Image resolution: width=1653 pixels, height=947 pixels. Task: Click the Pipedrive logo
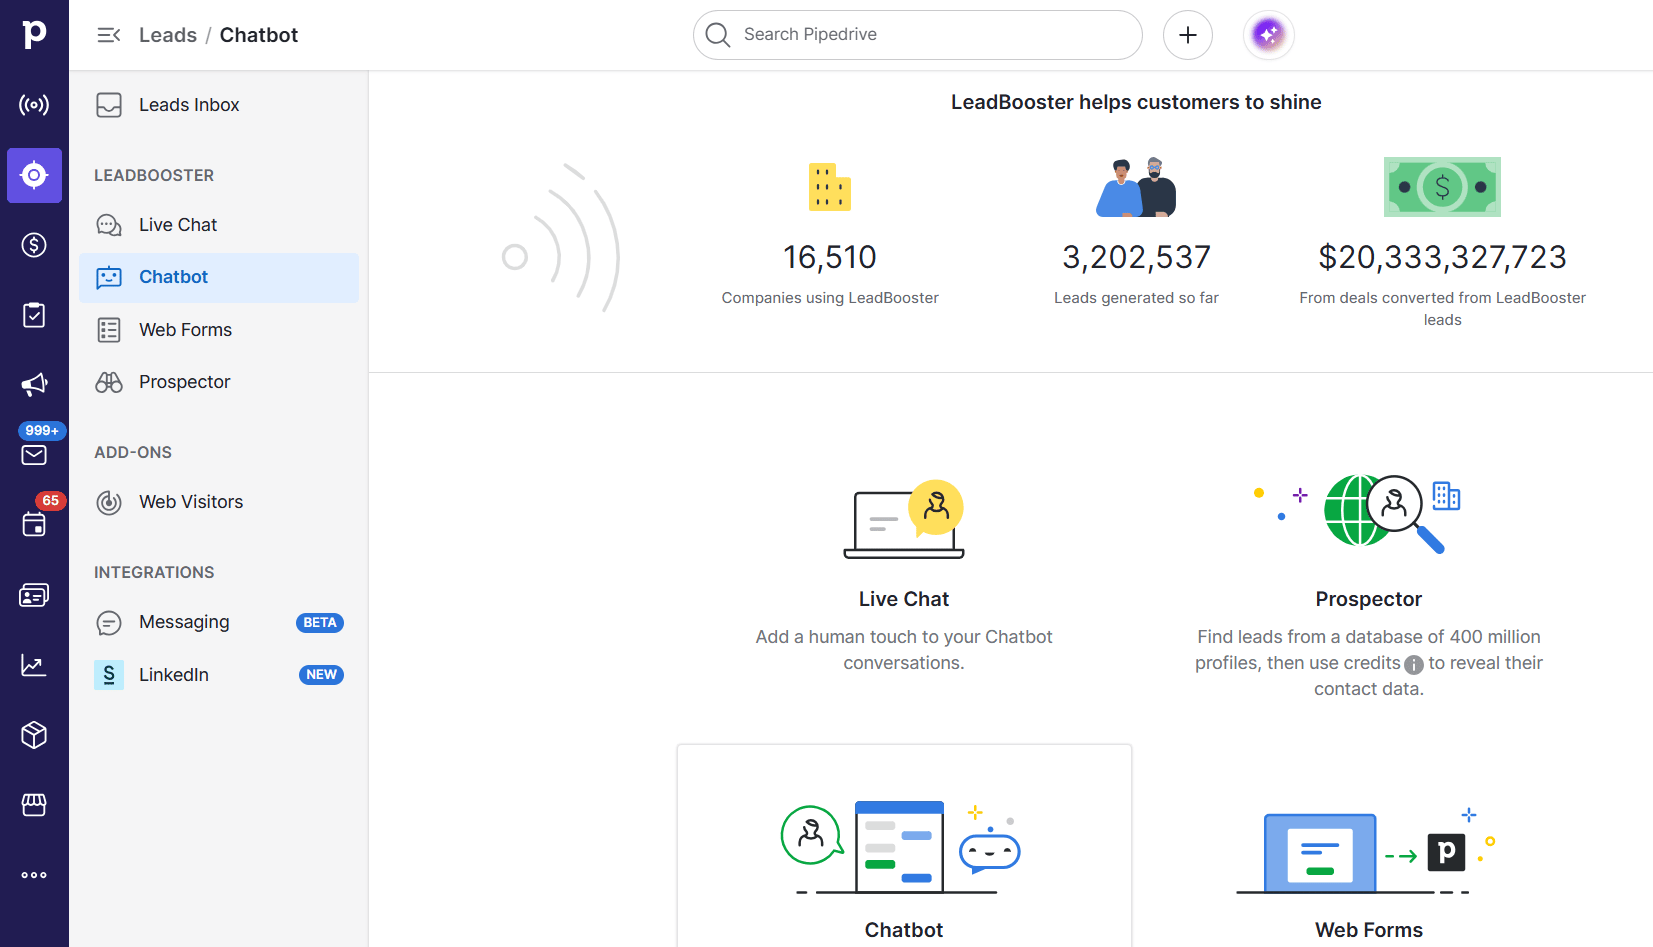[34, 33]
